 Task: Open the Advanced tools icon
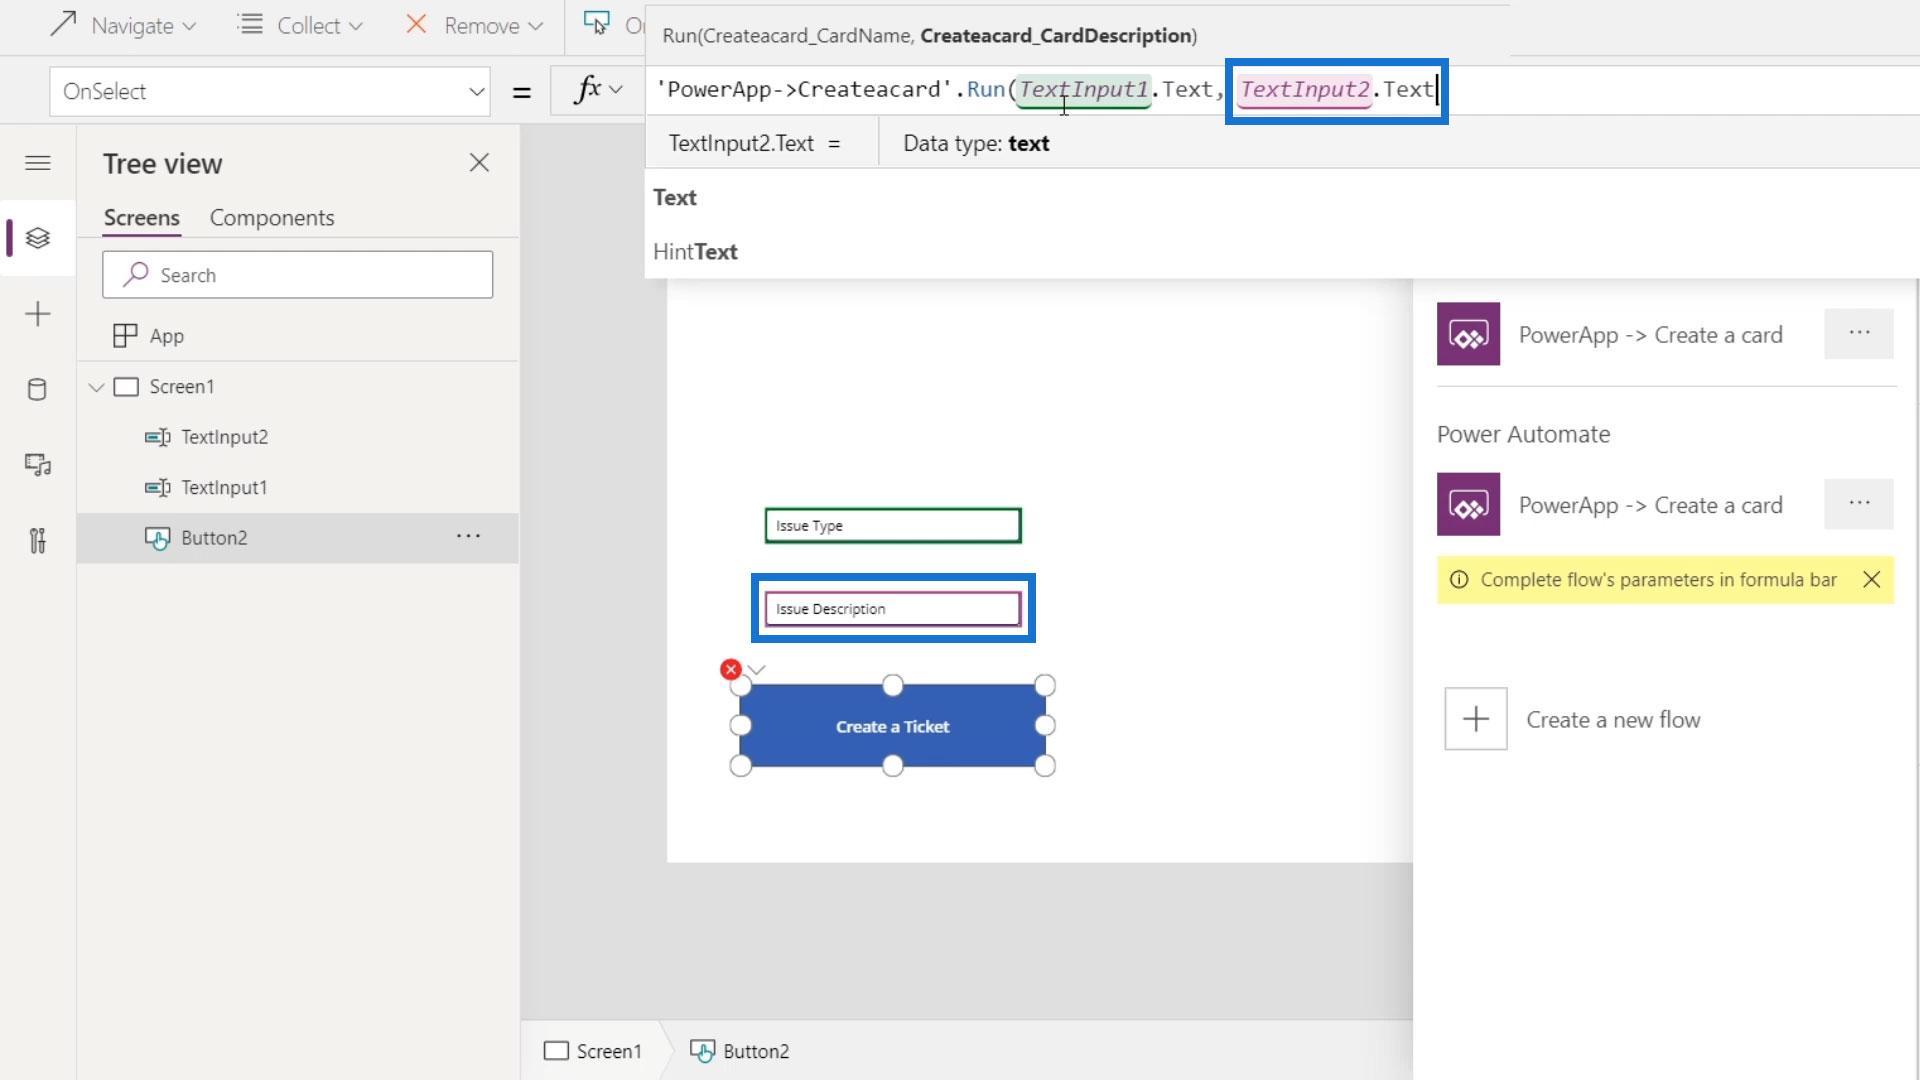(38, 541)
